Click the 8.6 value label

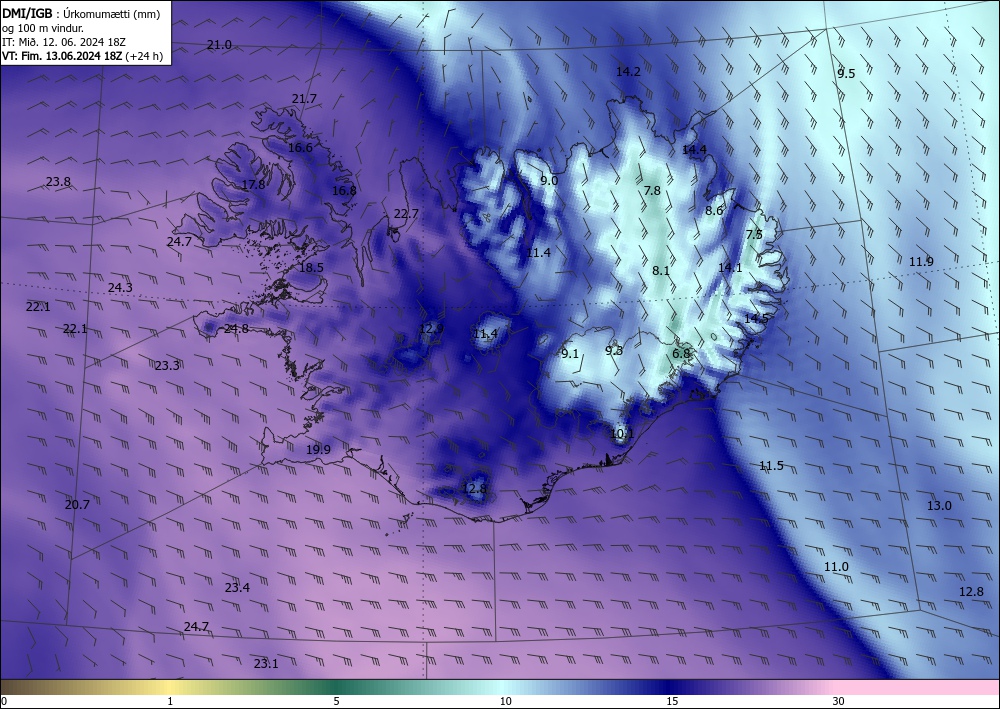(x=714, y=211)
